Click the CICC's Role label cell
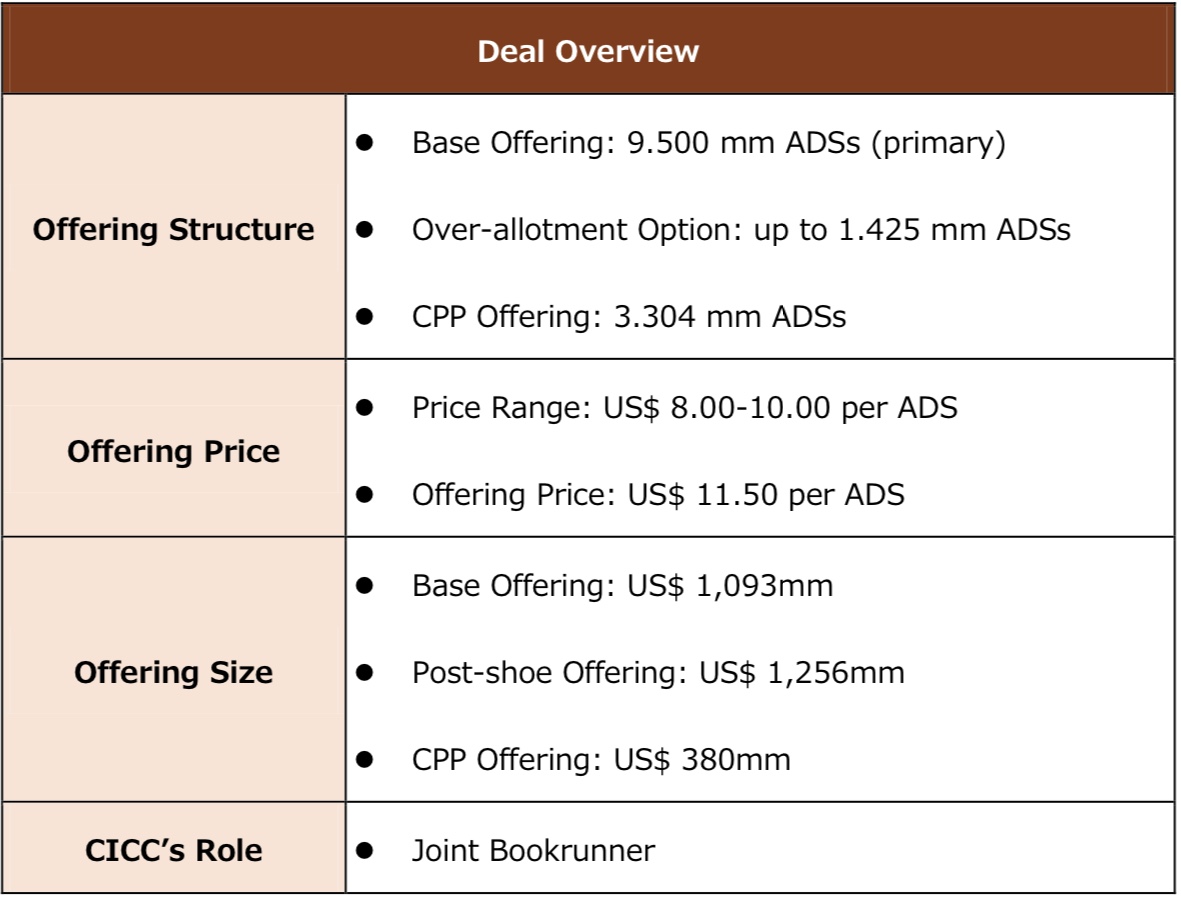This screenshot has height=899, width=1181. pos(173,850)
